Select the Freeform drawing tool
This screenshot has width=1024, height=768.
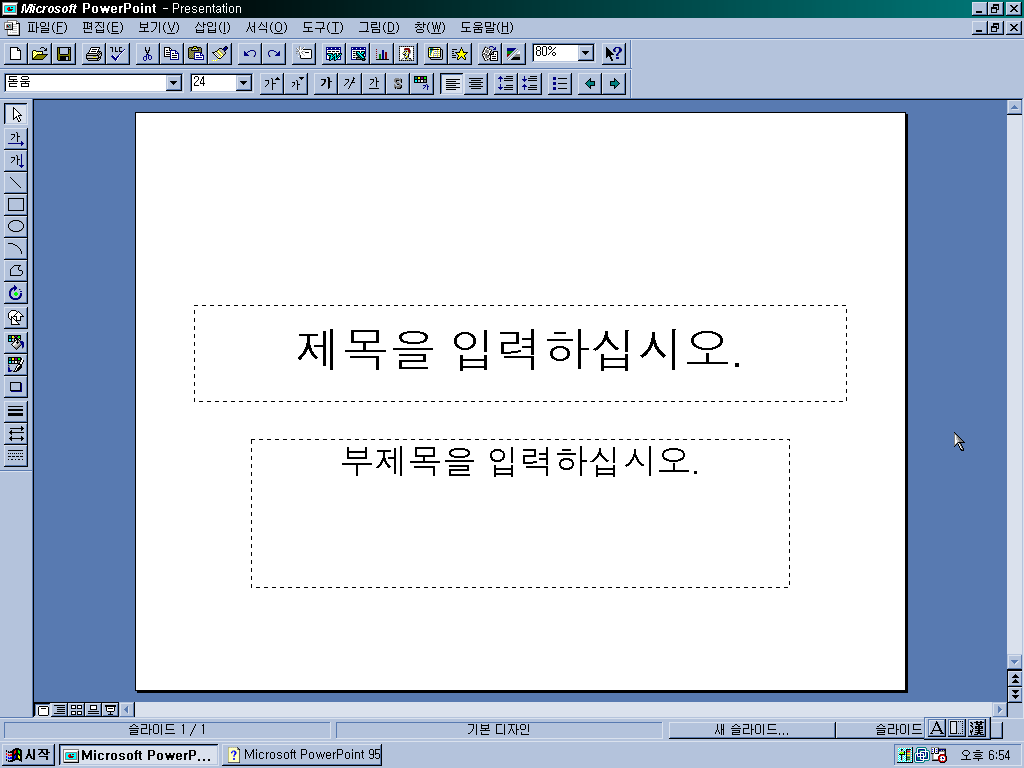[16, 271]
